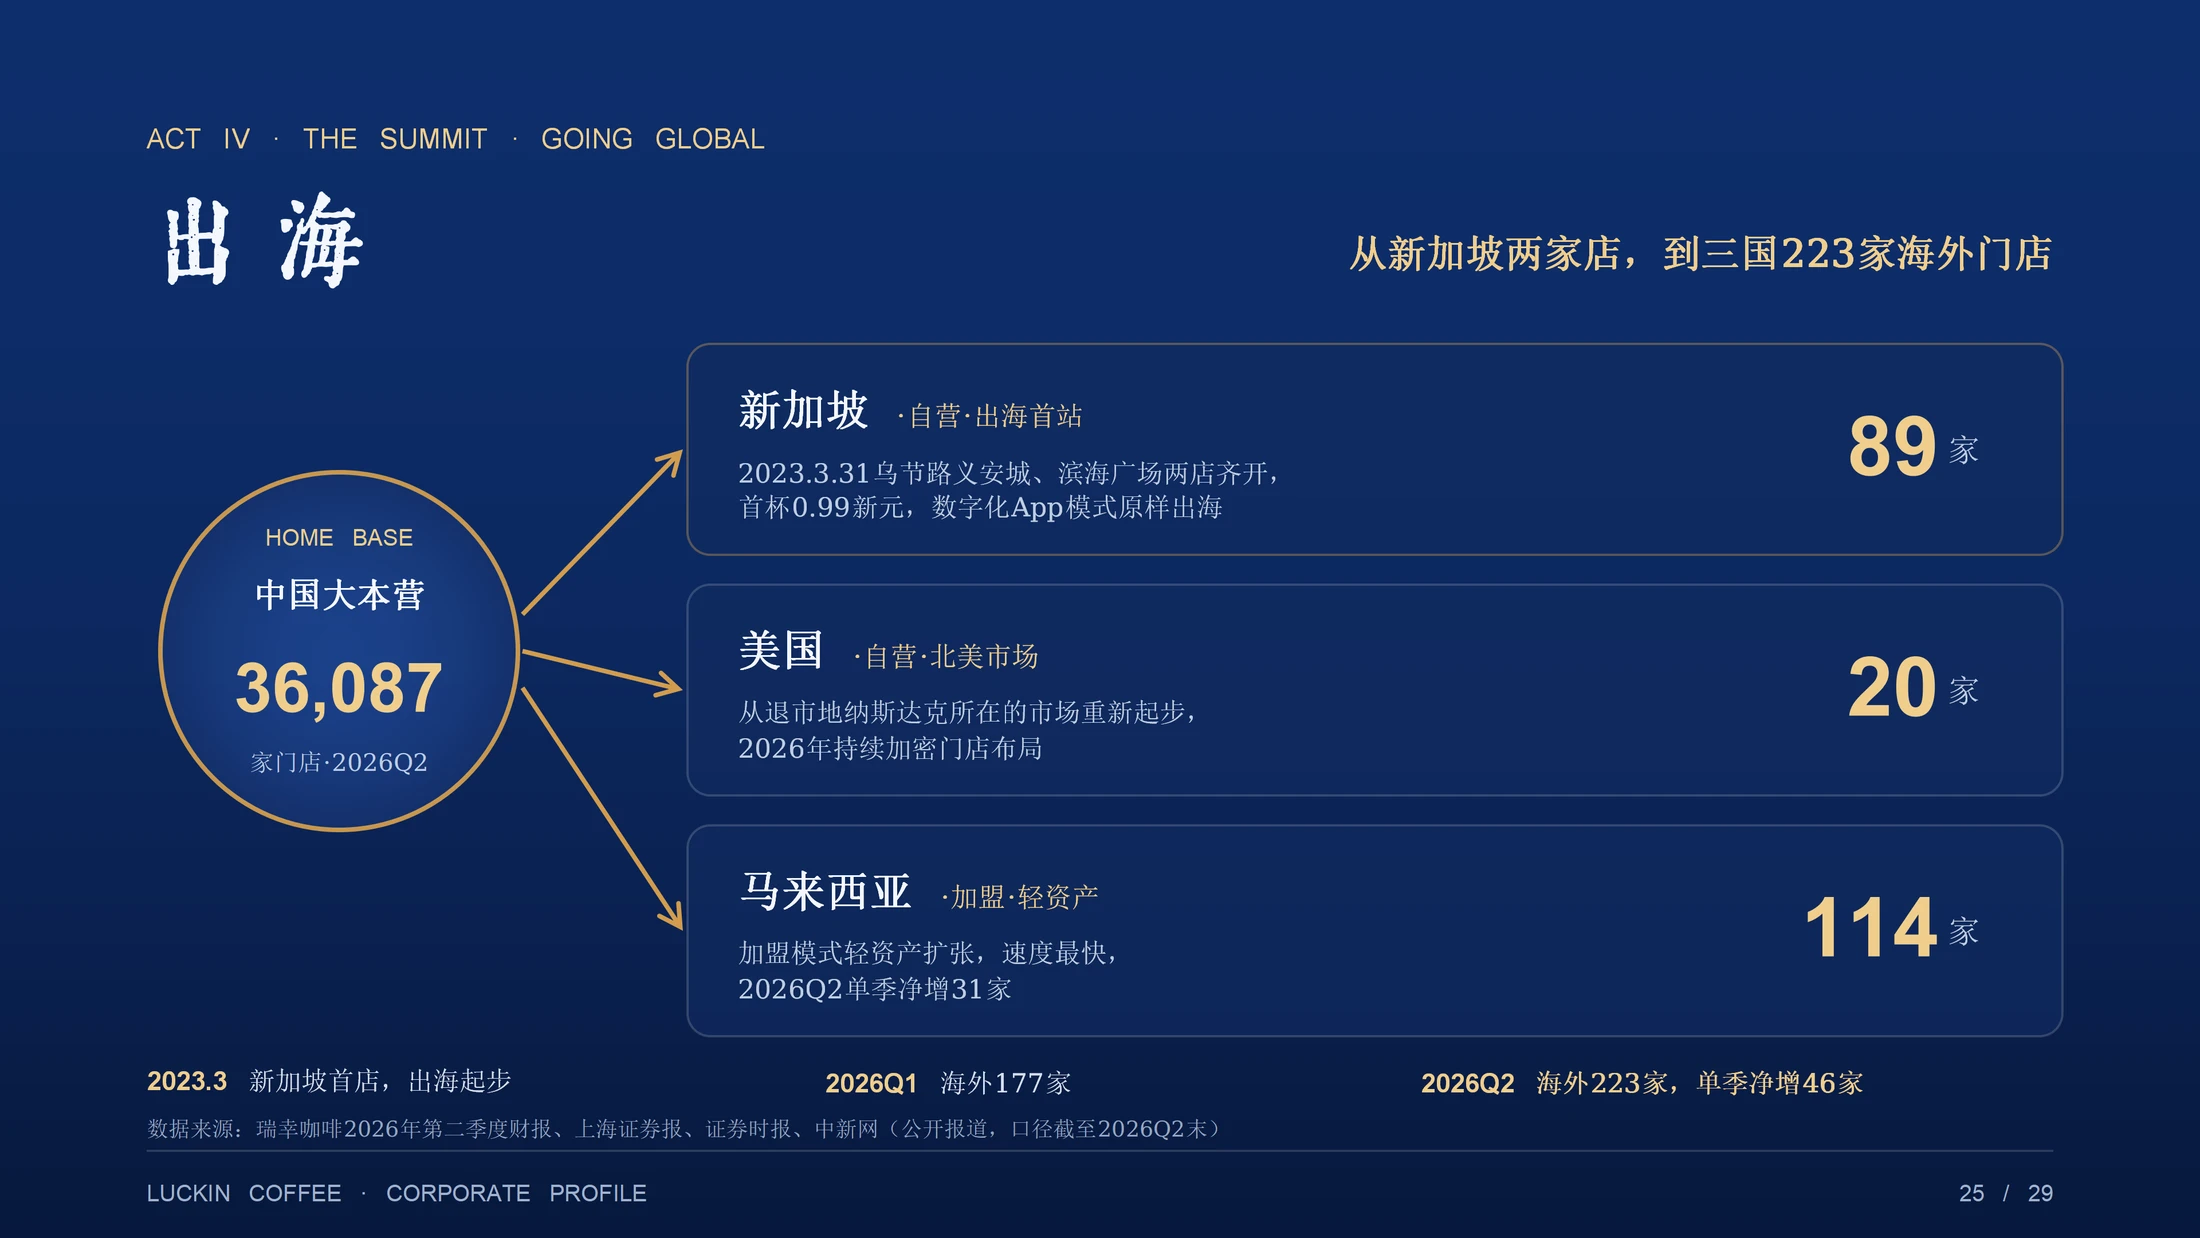Image resolution: width=2200 pixels, height=1238 pixels.
Task: Click the line '从退市地纳斯达克所在的市场重新起步，'
Action: (967, 713)
